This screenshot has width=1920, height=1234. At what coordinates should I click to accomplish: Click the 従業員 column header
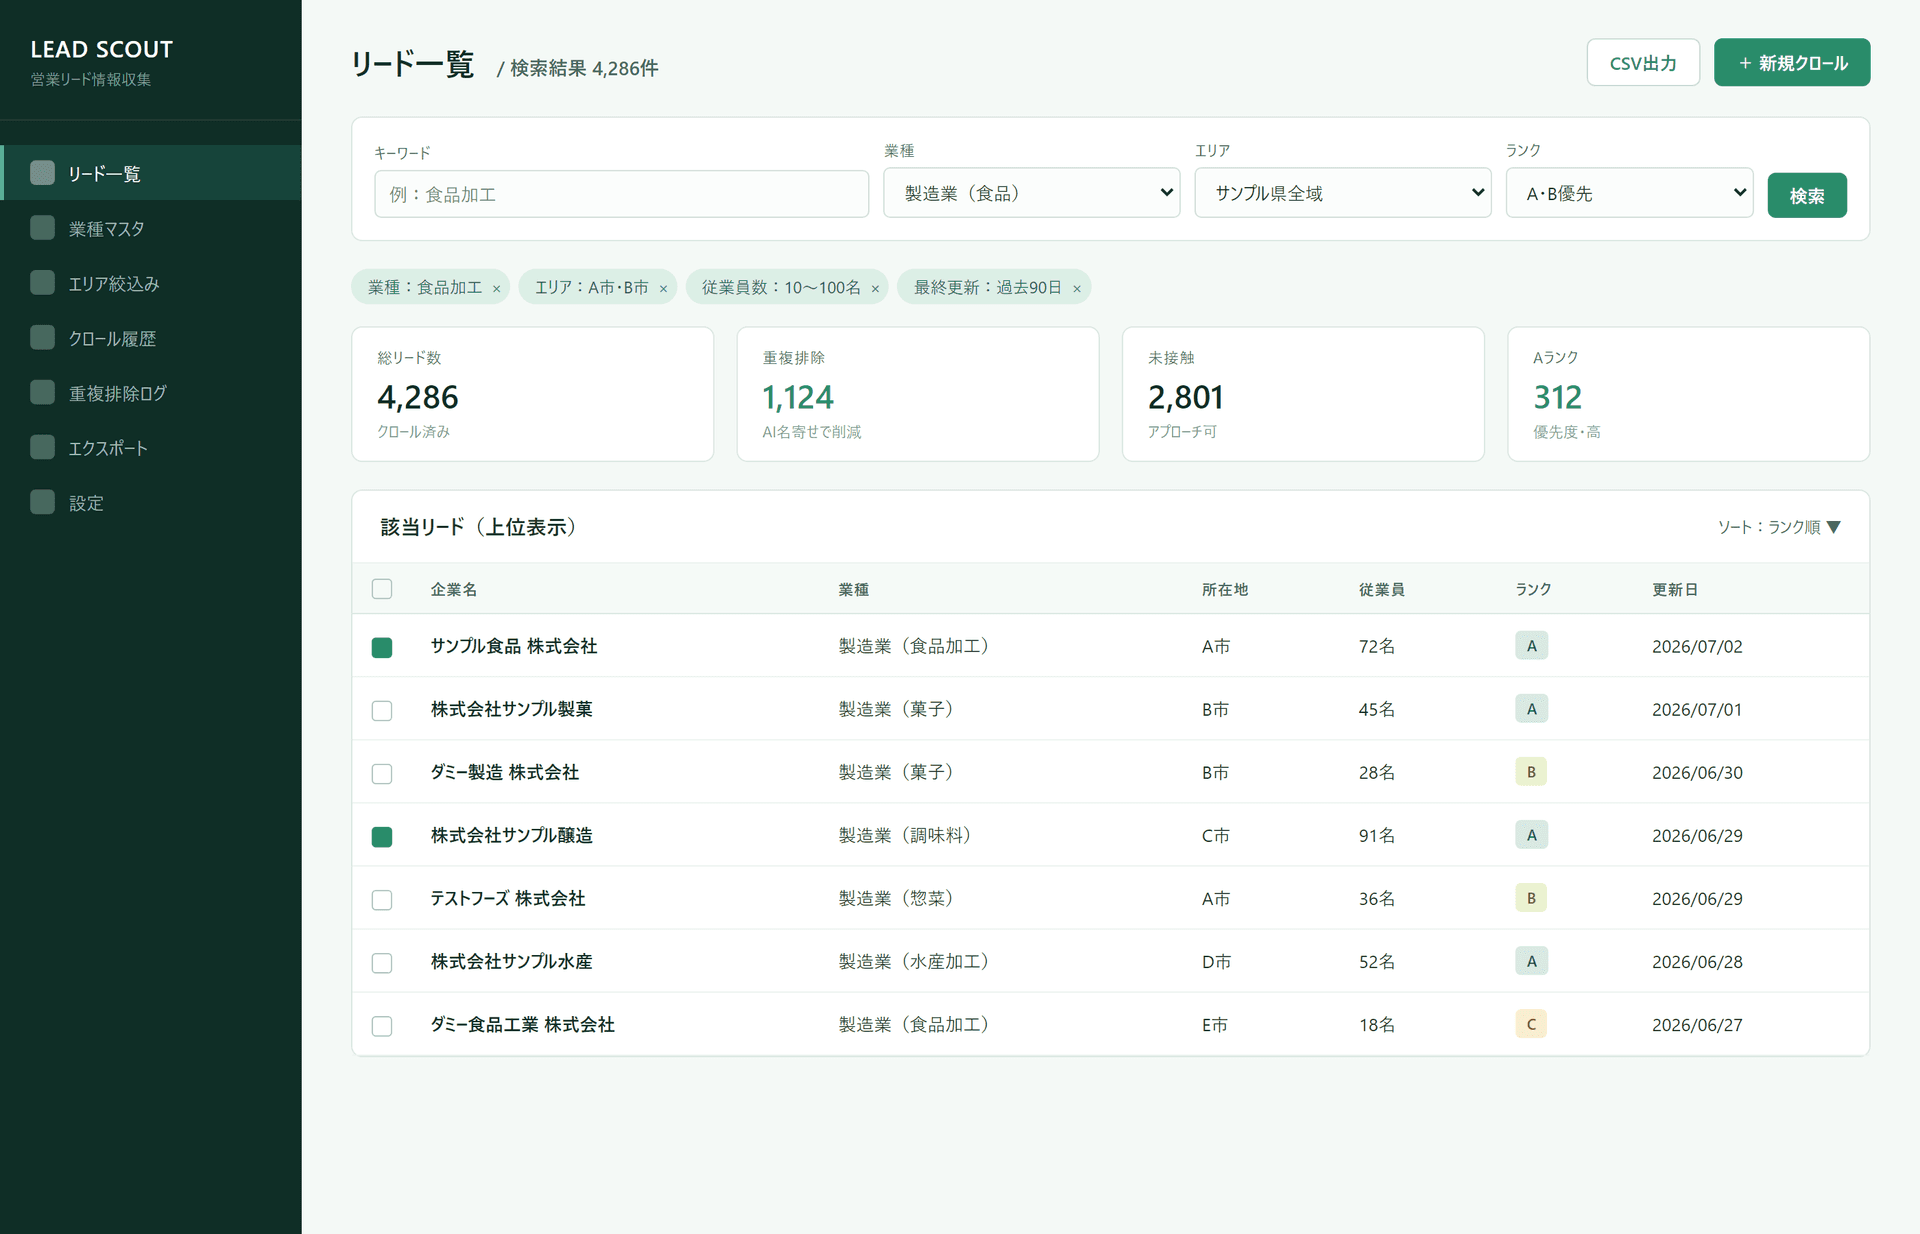pos(1382,590)
